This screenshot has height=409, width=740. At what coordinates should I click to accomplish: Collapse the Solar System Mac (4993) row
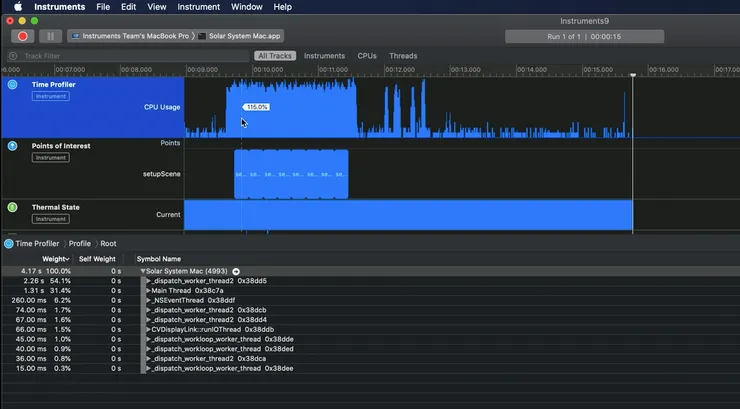tap(144, 271)
